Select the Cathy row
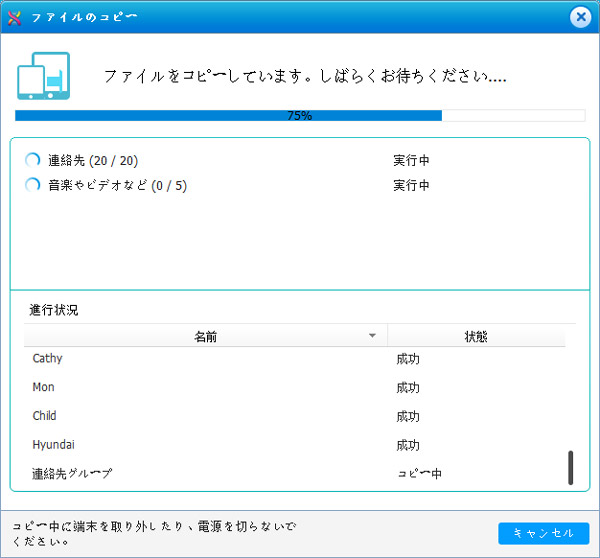600x558 pixels. [x=295, y=359]
